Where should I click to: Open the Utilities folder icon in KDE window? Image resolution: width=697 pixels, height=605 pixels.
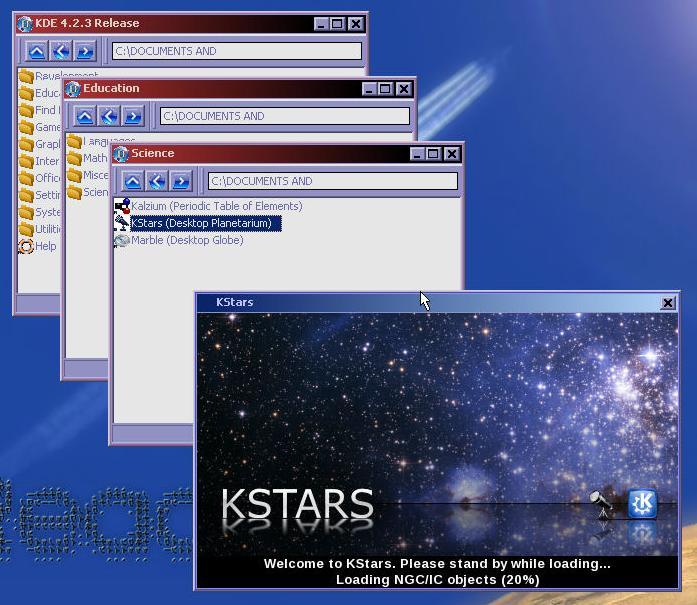(26, 229)
